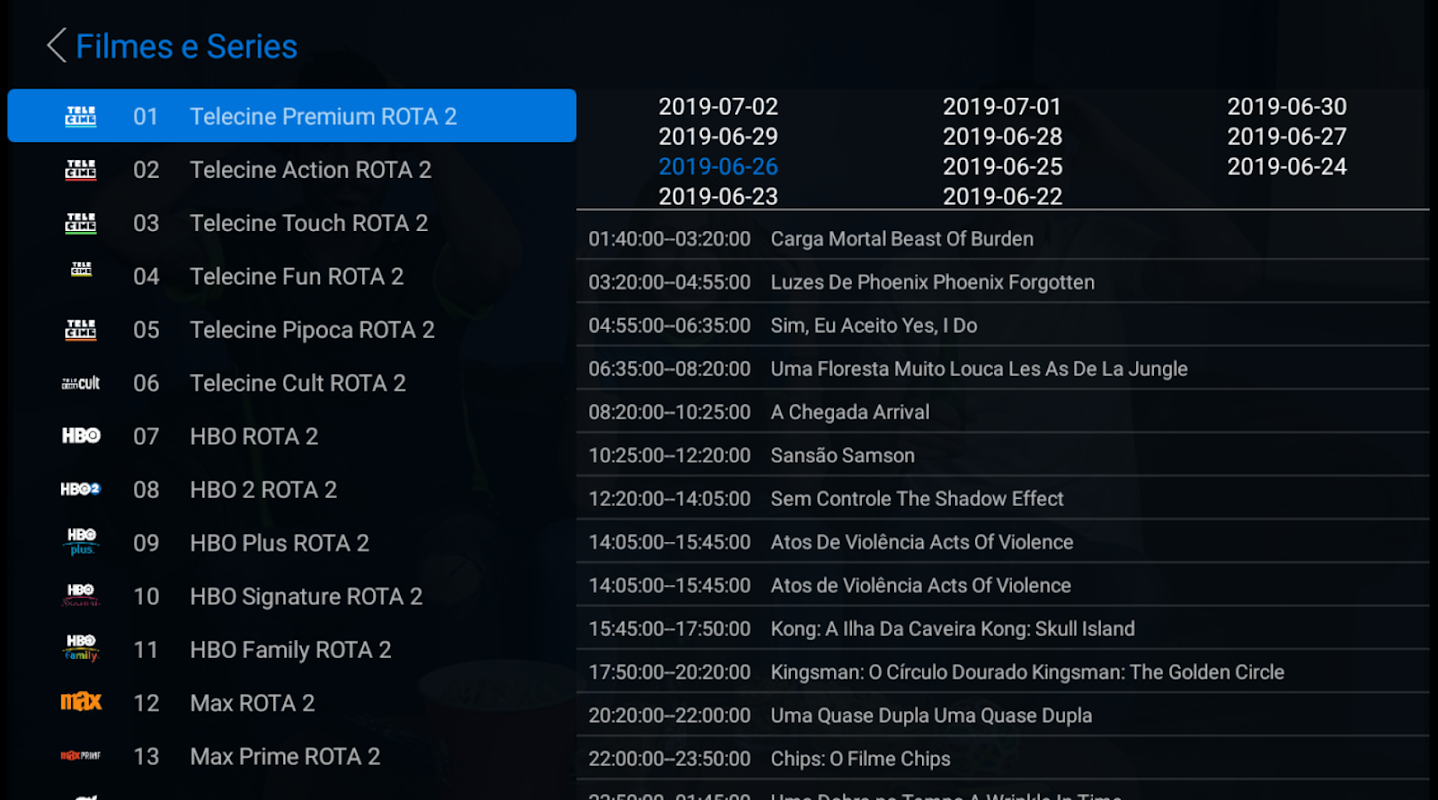Click the Telecine logo next to Telecine Premium ROTA 2

[x=81, y=116]
